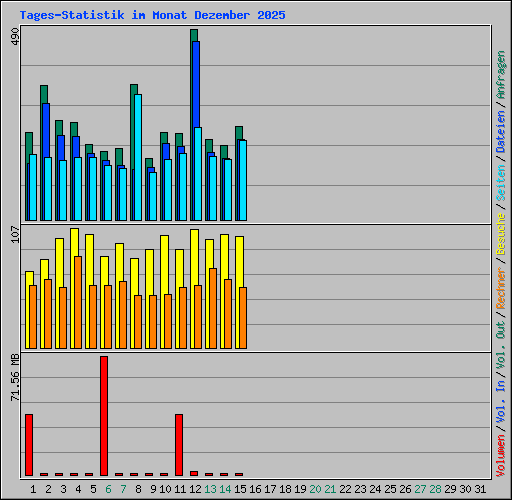Select the 'Volumen' legend label
Screen dimensions: 512x500
pos(501,456)
